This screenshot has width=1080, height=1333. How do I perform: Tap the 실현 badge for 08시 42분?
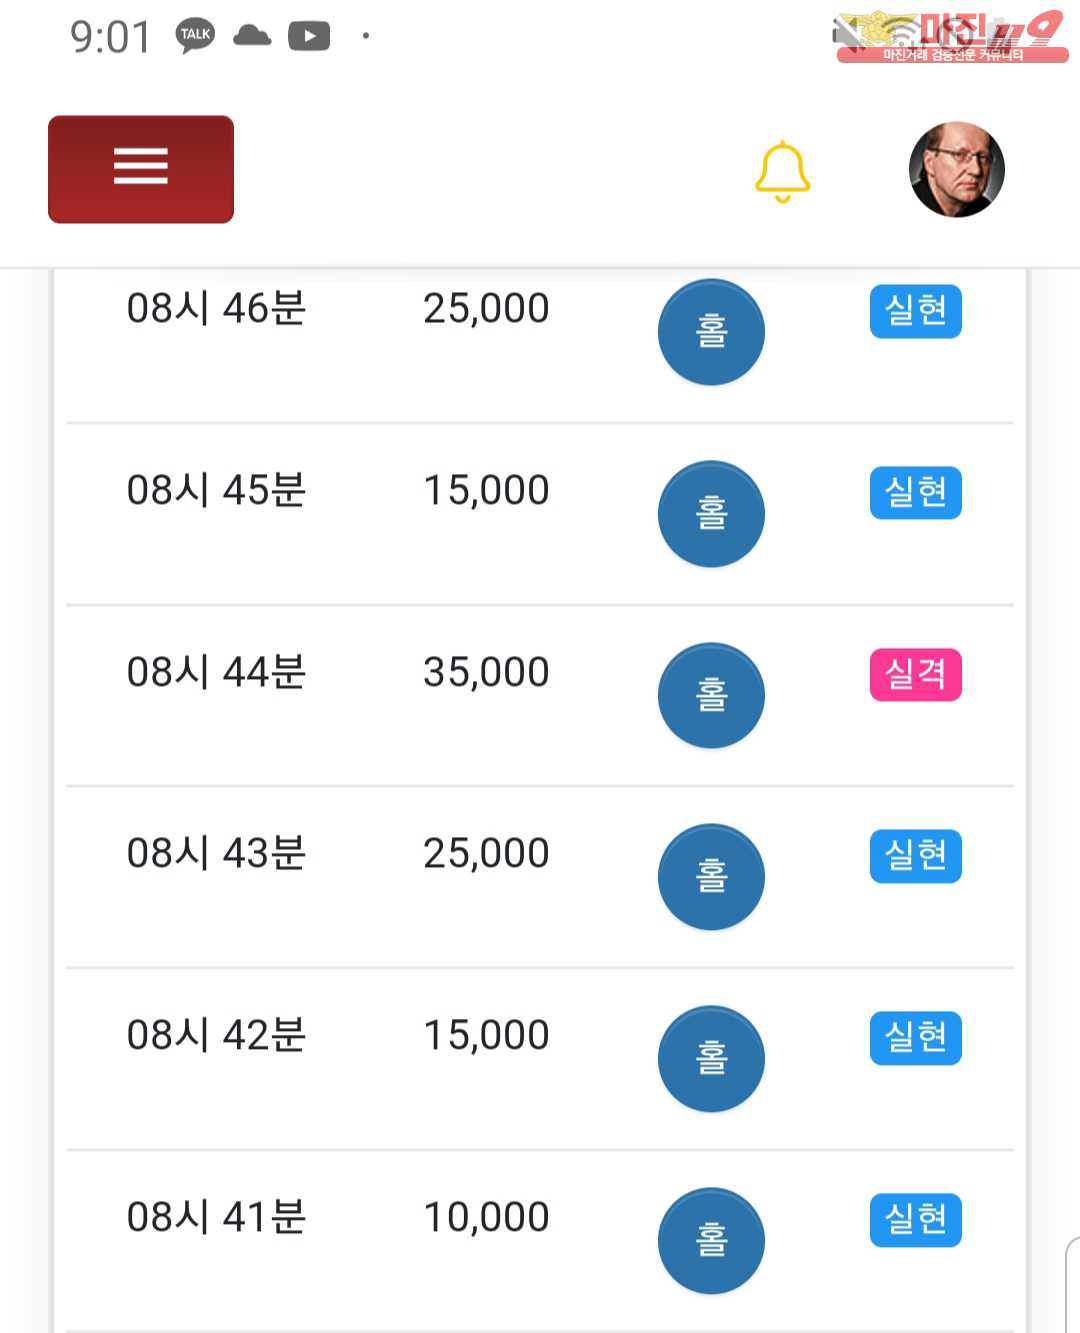[x=915, y=1038]
